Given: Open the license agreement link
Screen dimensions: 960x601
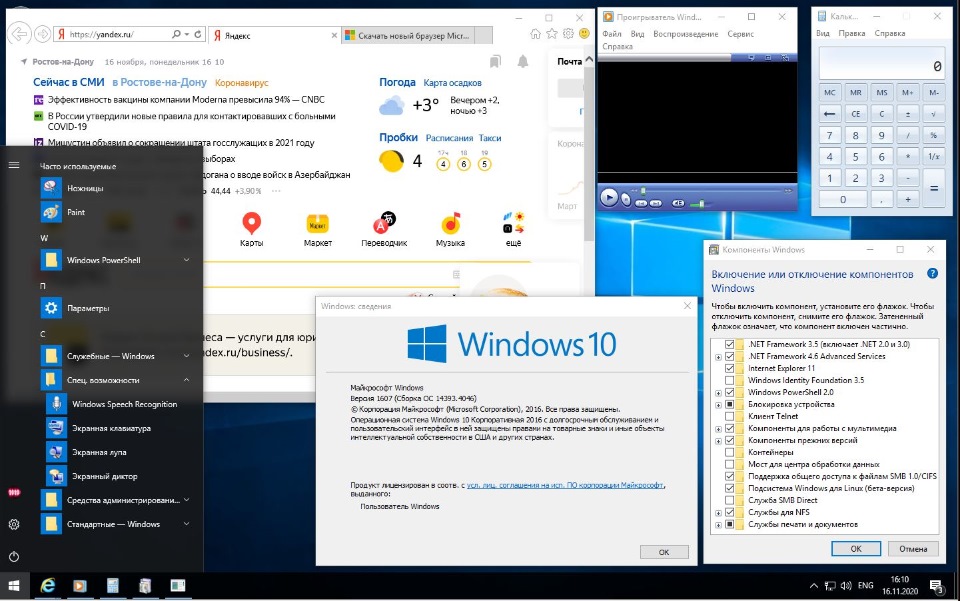Looking at the screenshot, I should coord(565,485).
